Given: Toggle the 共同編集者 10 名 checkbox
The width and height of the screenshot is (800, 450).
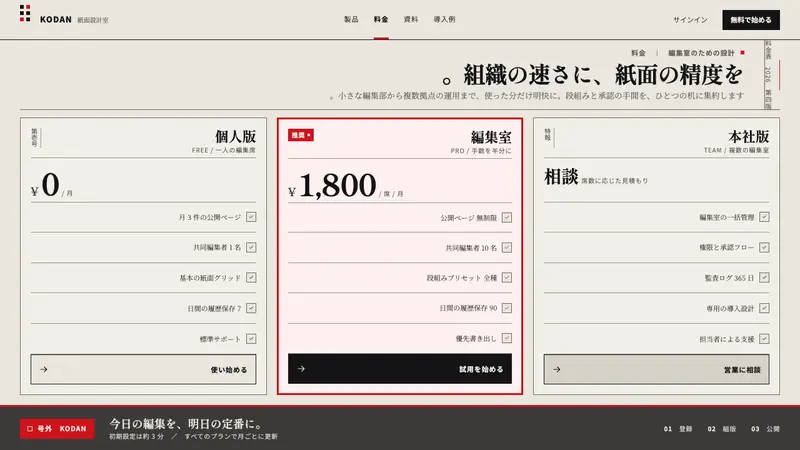Looking at the screenshot, I should pyautogui.click(x=507, y=247).
